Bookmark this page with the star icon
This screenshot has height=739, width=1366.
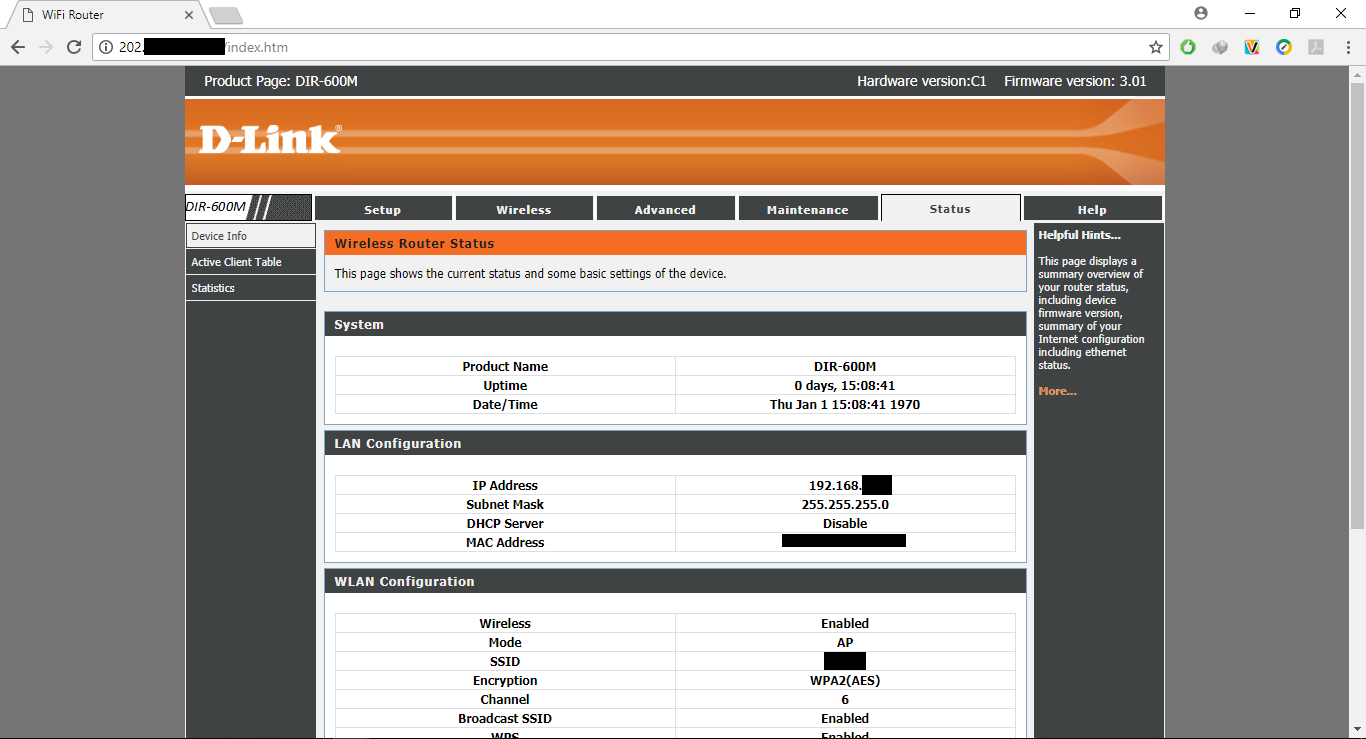(1156, 47)
